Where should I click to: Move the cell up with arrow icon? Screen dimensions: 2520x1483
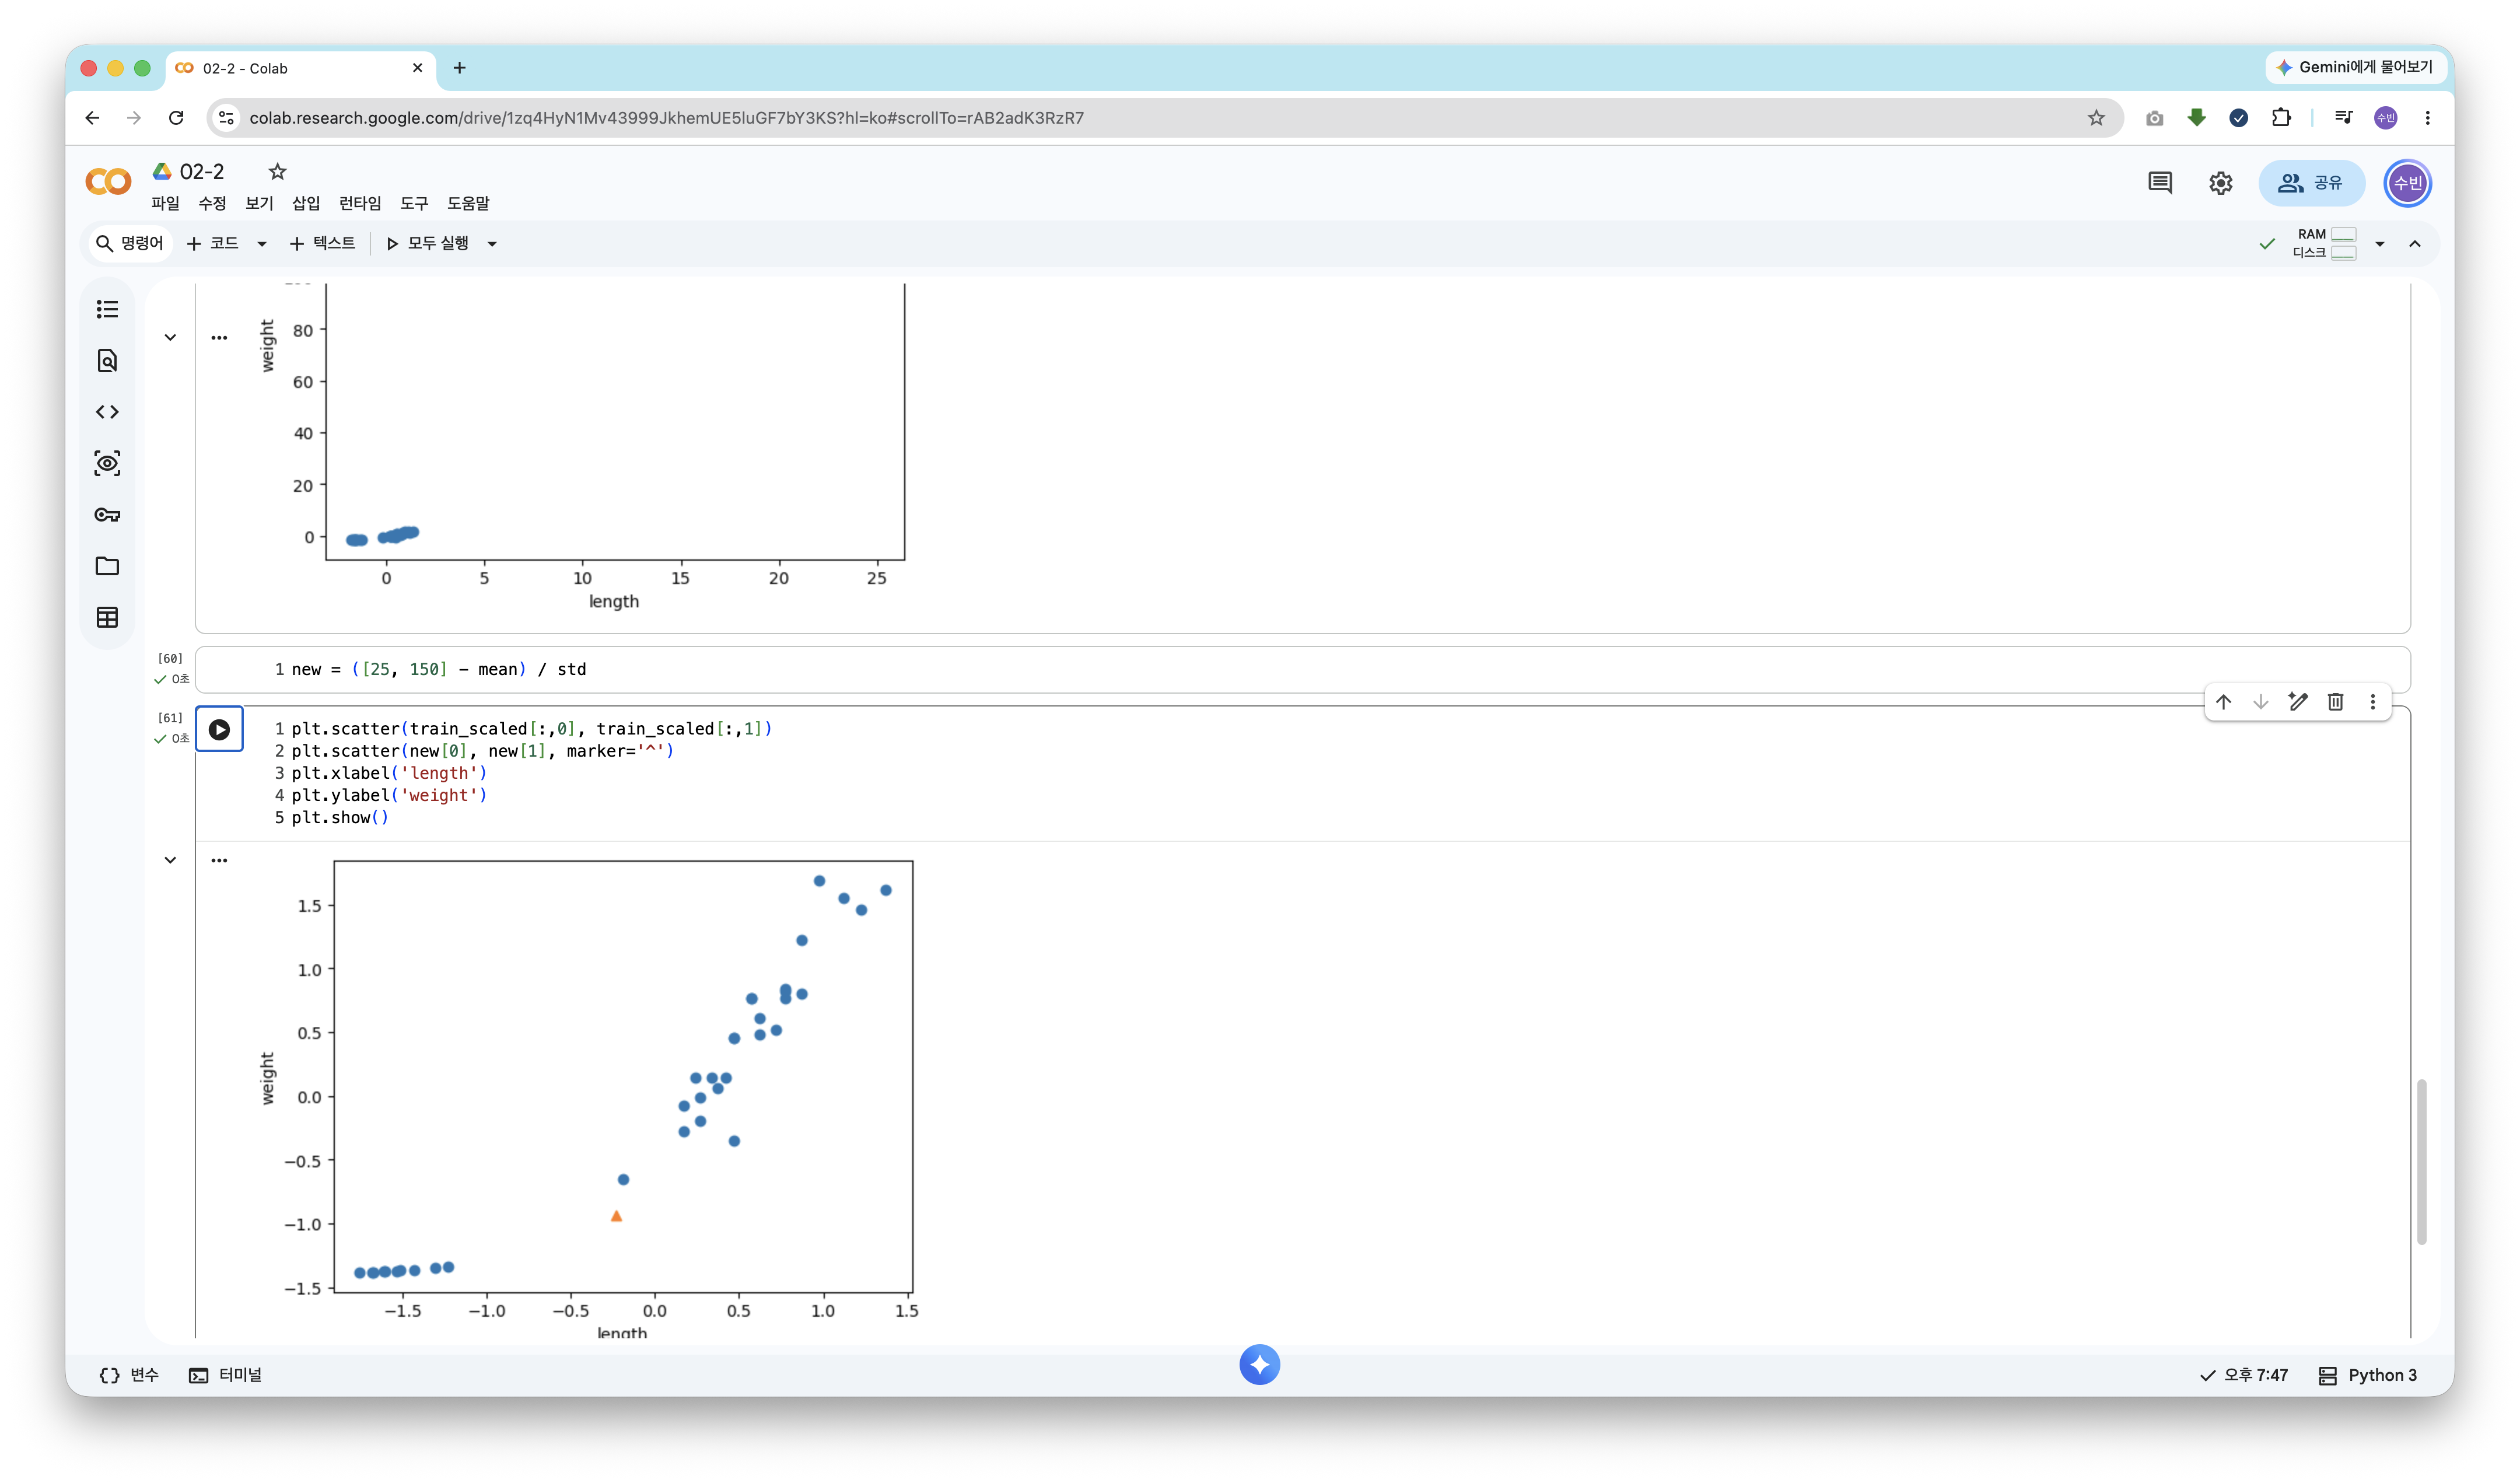coord(2223,702)
